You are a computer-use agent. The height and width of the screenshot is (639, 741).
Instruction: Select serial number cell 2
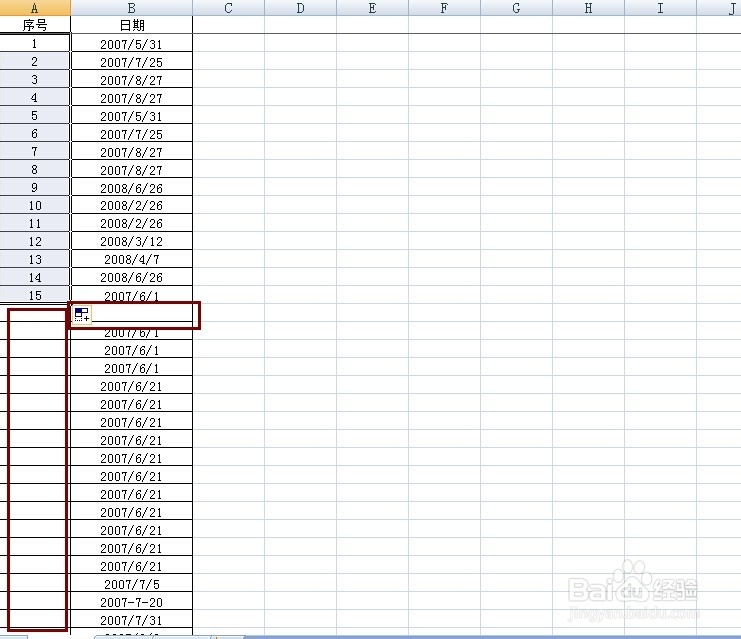click(x=35, y=61)
